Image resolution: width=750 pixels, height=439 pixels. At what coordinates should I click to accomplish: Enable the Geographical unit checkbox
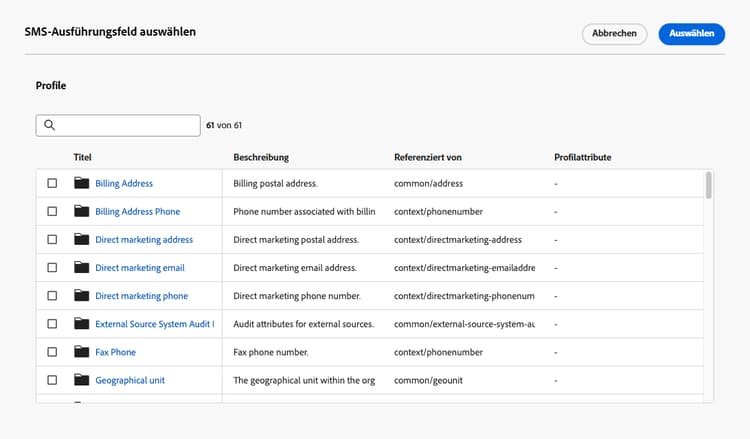pos(52,380)
